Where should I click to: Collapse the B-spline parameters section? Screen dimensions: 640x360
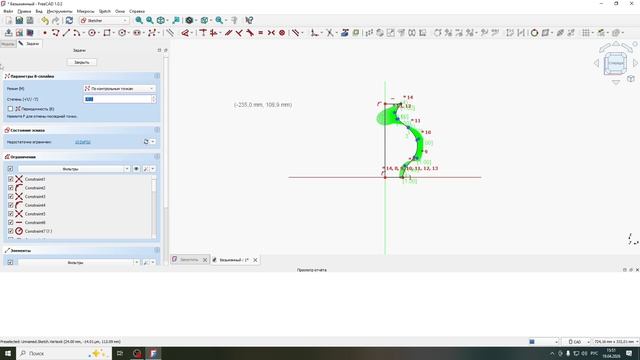tap(157, 76)
